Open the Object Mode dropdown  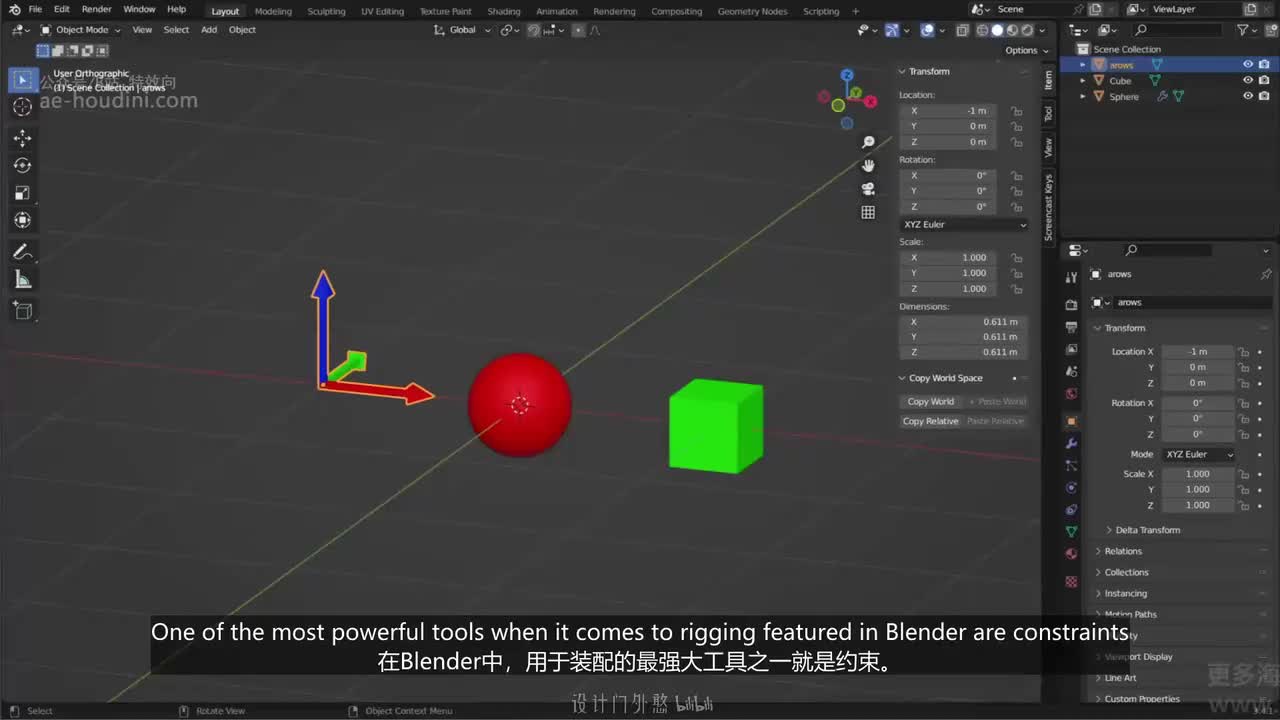click(80, 30)
